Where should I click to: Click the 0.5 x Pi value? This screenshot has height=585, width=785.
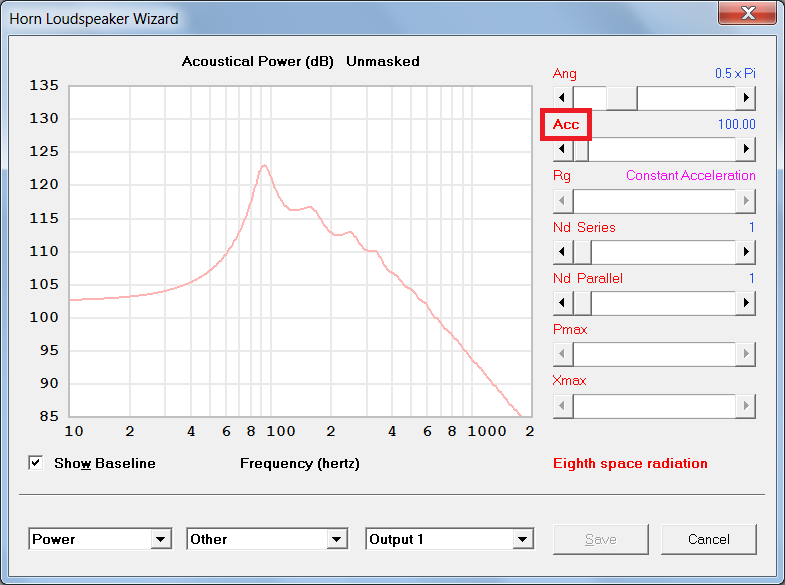pos(735,74)
